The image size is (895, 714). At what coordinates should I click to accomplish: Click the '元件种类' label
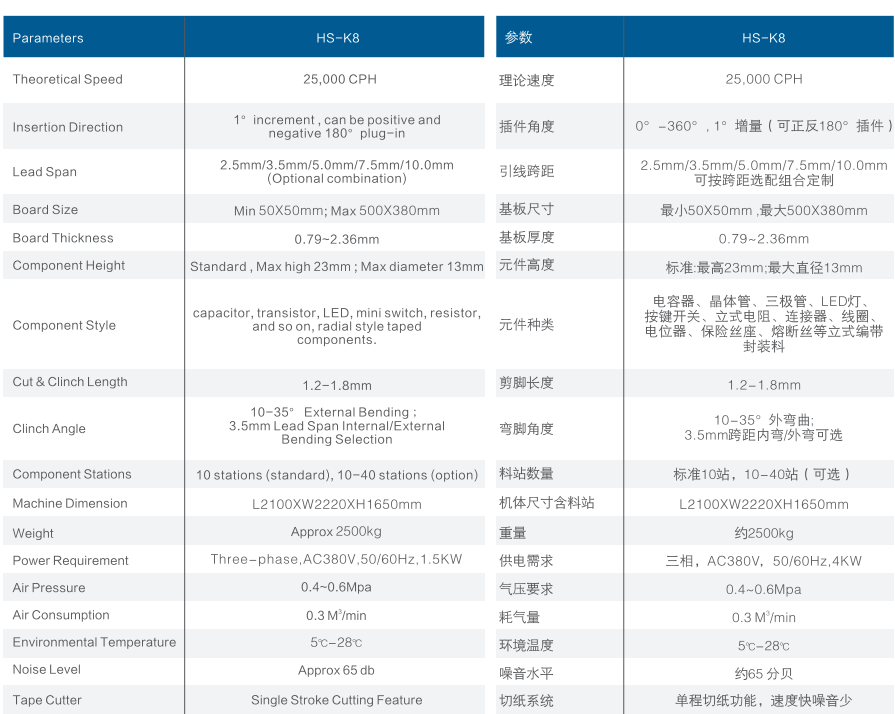[526, 325]
